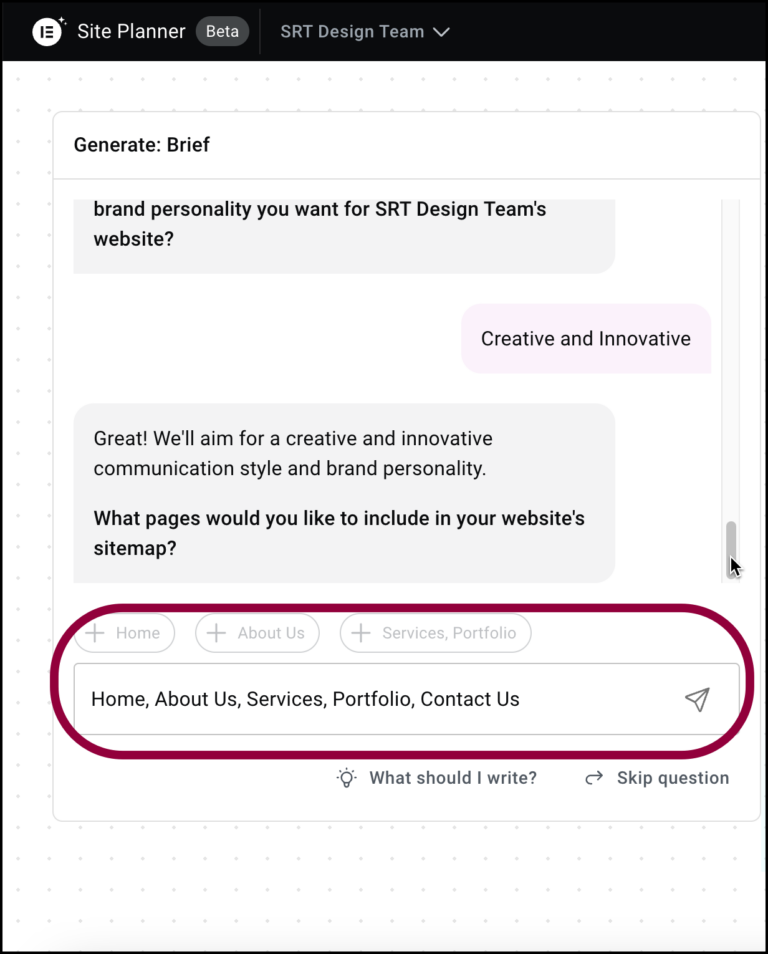768x954 pixels.
Task: Select the Generate: Brief header tab
Action: [x=141, y=145]
